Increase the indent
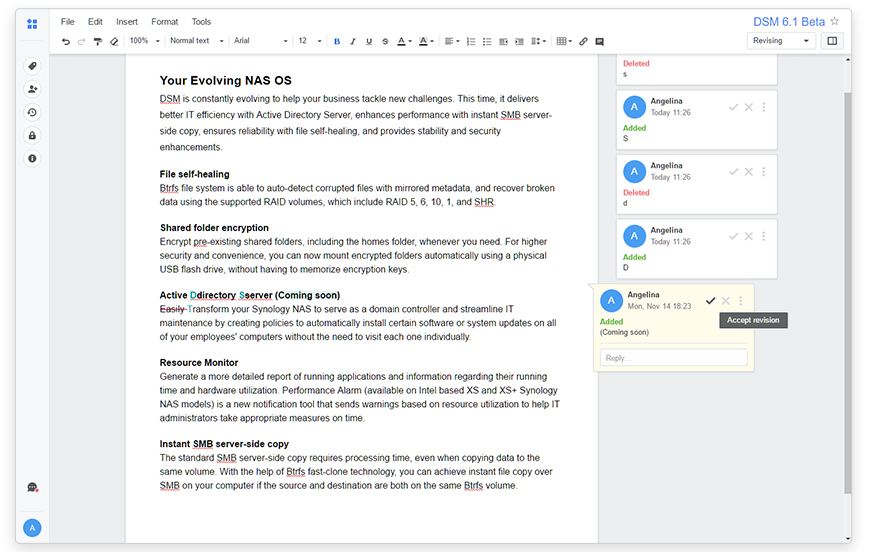869x552 pixels. (x=519, y=41)
